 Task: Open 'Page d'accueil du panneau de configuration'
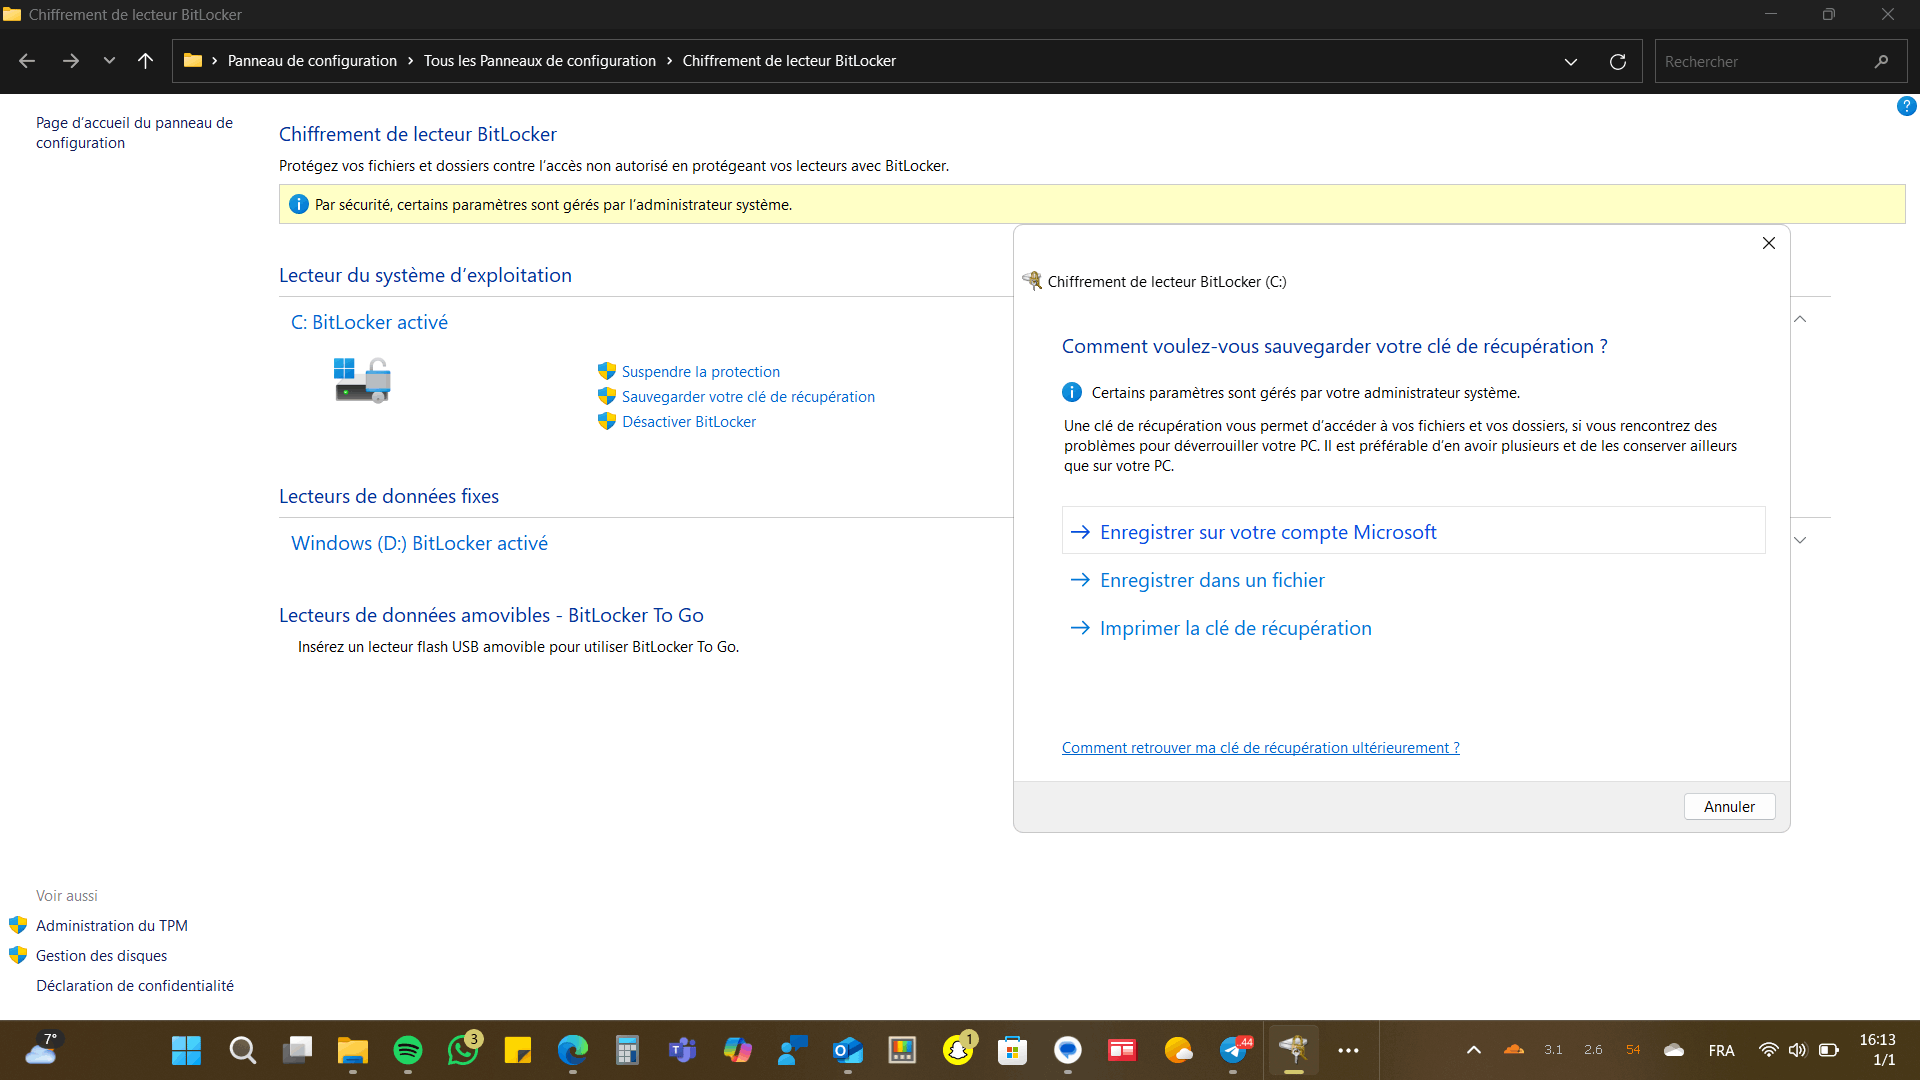click(134, 133)
